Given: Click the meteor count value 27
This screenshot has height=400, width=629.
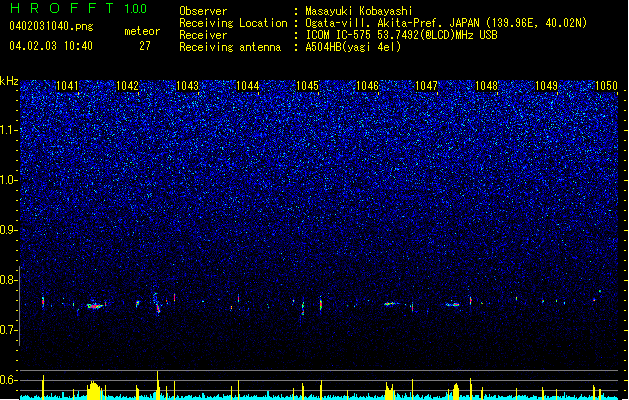Looking at the screenshot, I should click(145, 46).
